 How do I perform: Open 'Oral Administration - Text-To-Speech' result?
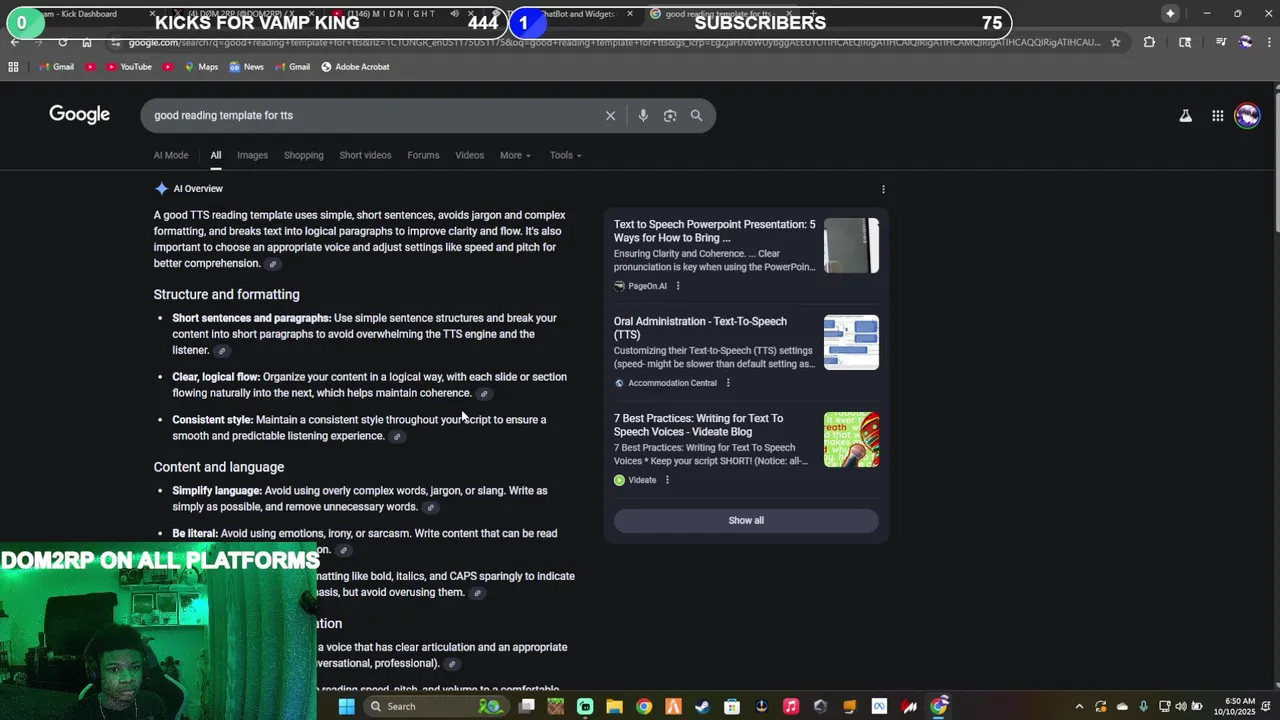click(x=700, y=328)
